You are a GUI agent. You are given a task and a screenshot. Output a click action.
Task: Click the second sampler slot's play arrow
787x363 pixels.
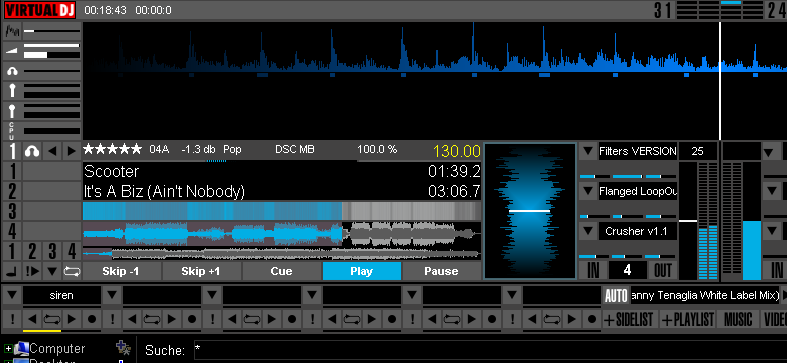click(x=172, y=319)
